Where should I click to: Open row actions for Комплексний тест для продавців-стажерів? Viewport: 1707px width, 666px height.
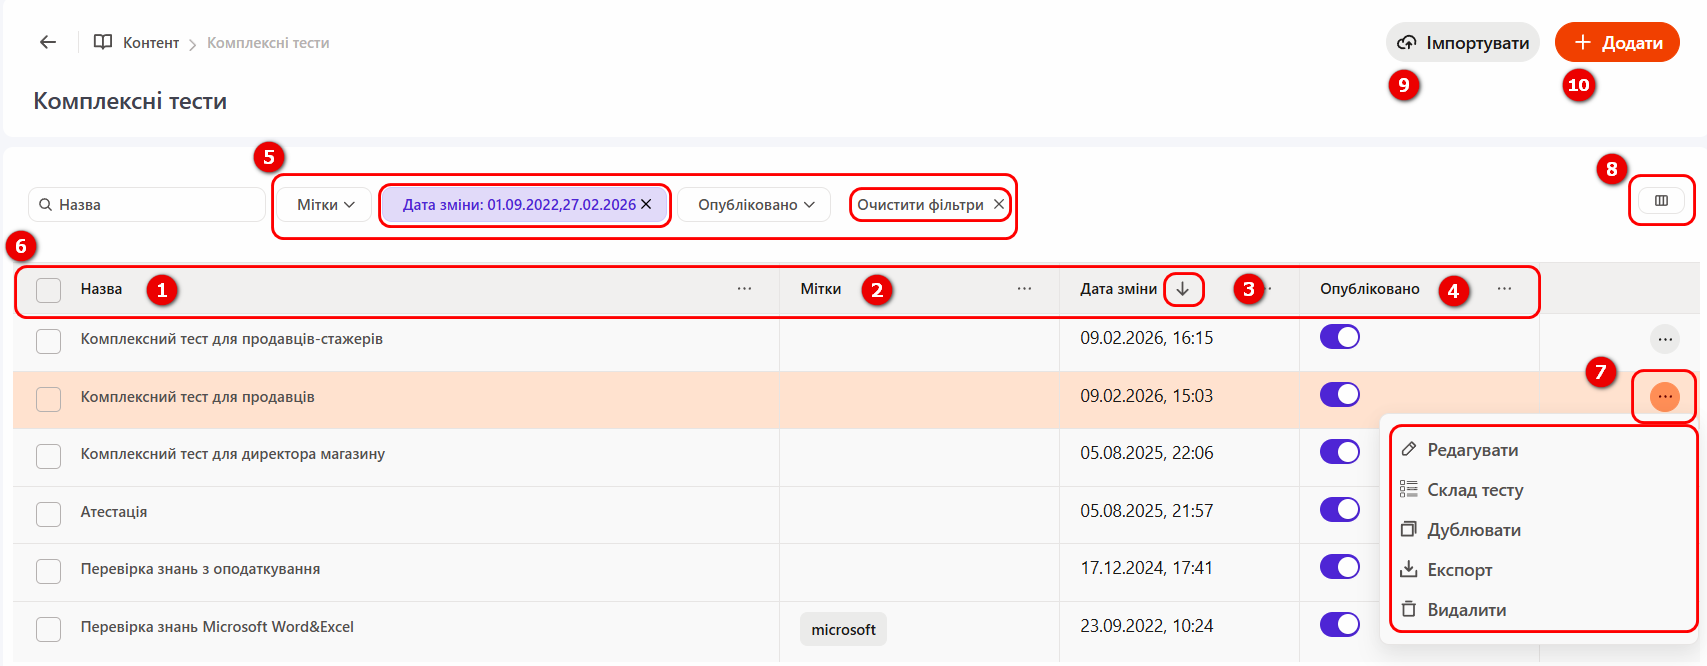tap(1664, 339)
